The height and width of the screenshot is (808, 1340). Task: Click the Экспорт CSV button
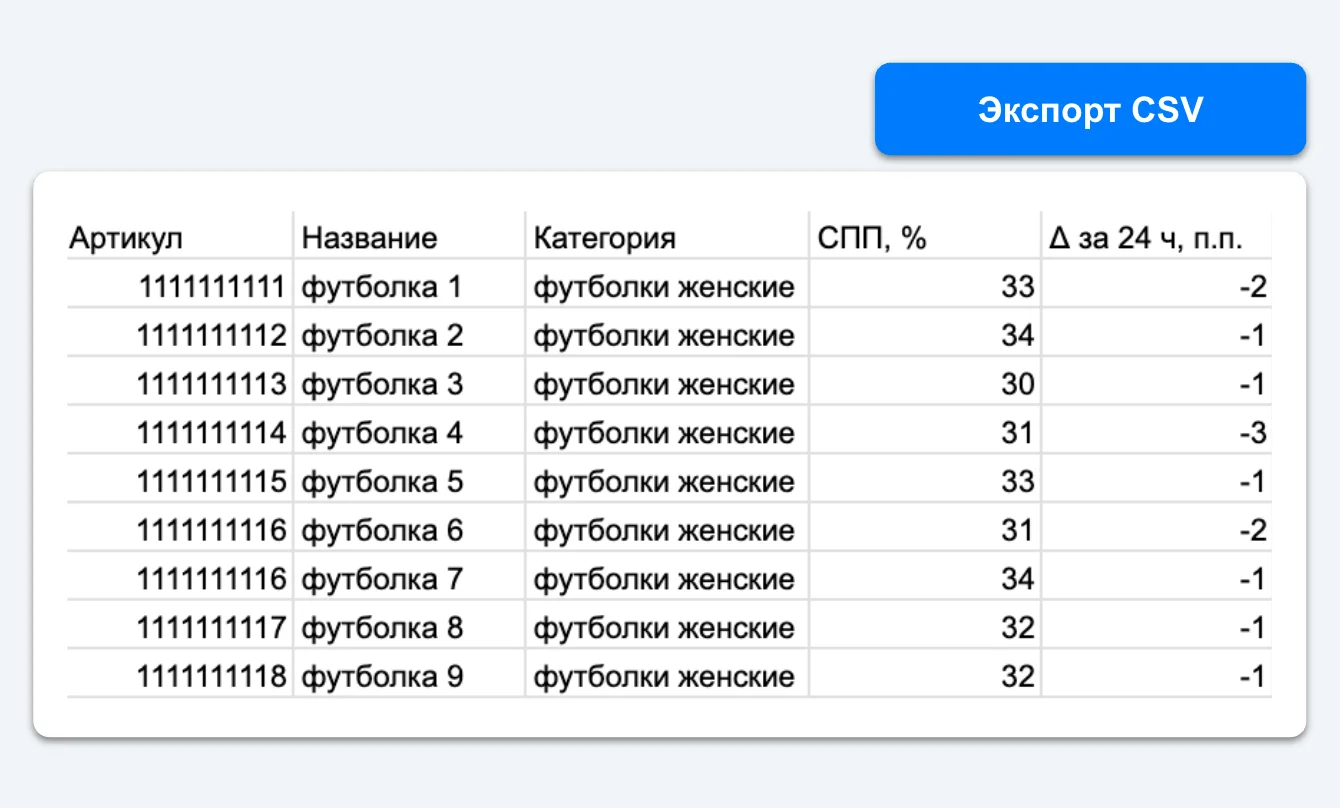pyautogui.click(x=1090, y=109)
